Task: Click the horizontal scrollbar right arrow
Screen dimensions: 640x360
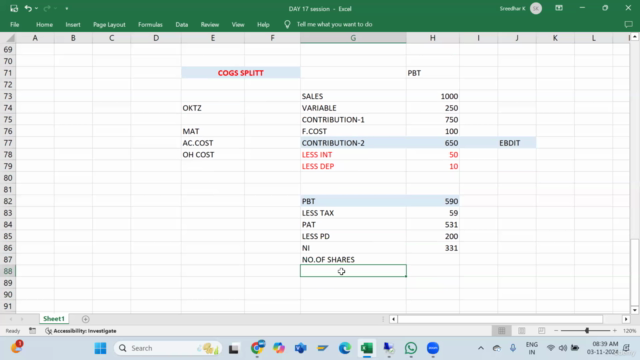Action: (626, 319)
